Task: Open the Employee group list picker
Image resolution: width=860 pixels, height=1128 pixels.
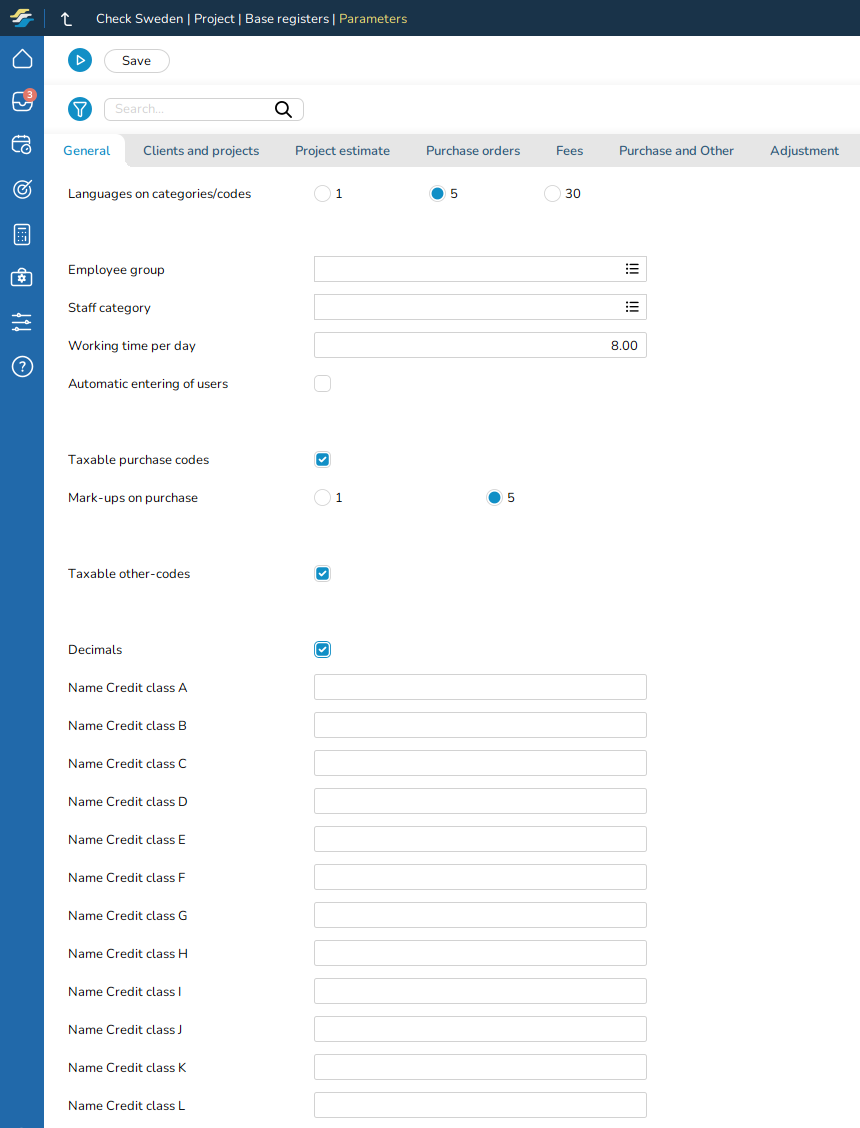Action: 632,269
